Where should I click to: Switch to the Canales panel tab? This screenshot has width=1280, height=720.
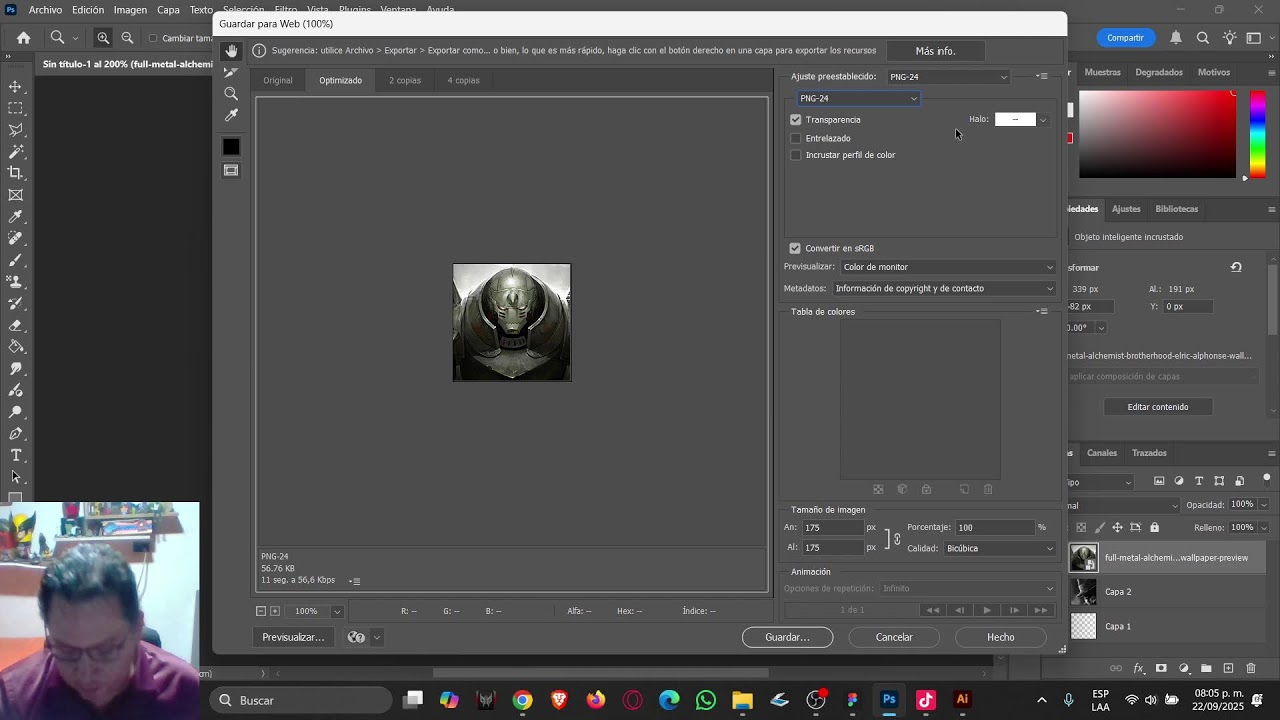[x=1102, y=453]
